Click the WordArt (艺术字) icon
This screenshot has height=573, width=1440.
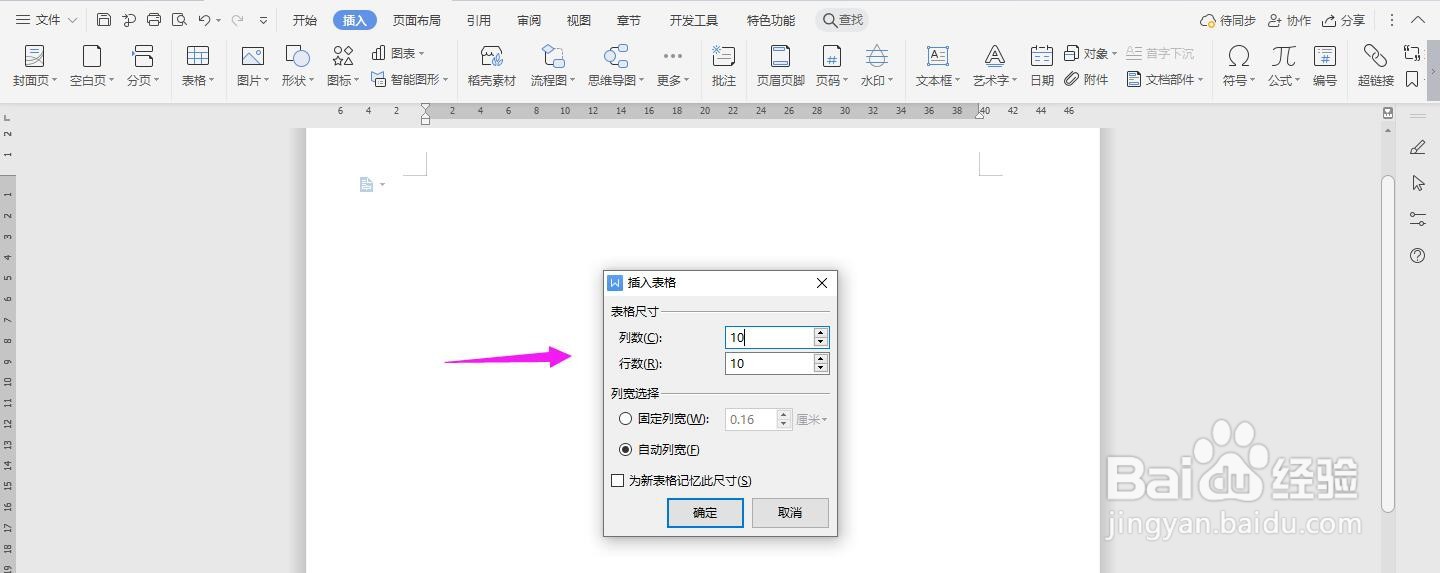coord(994,57)
